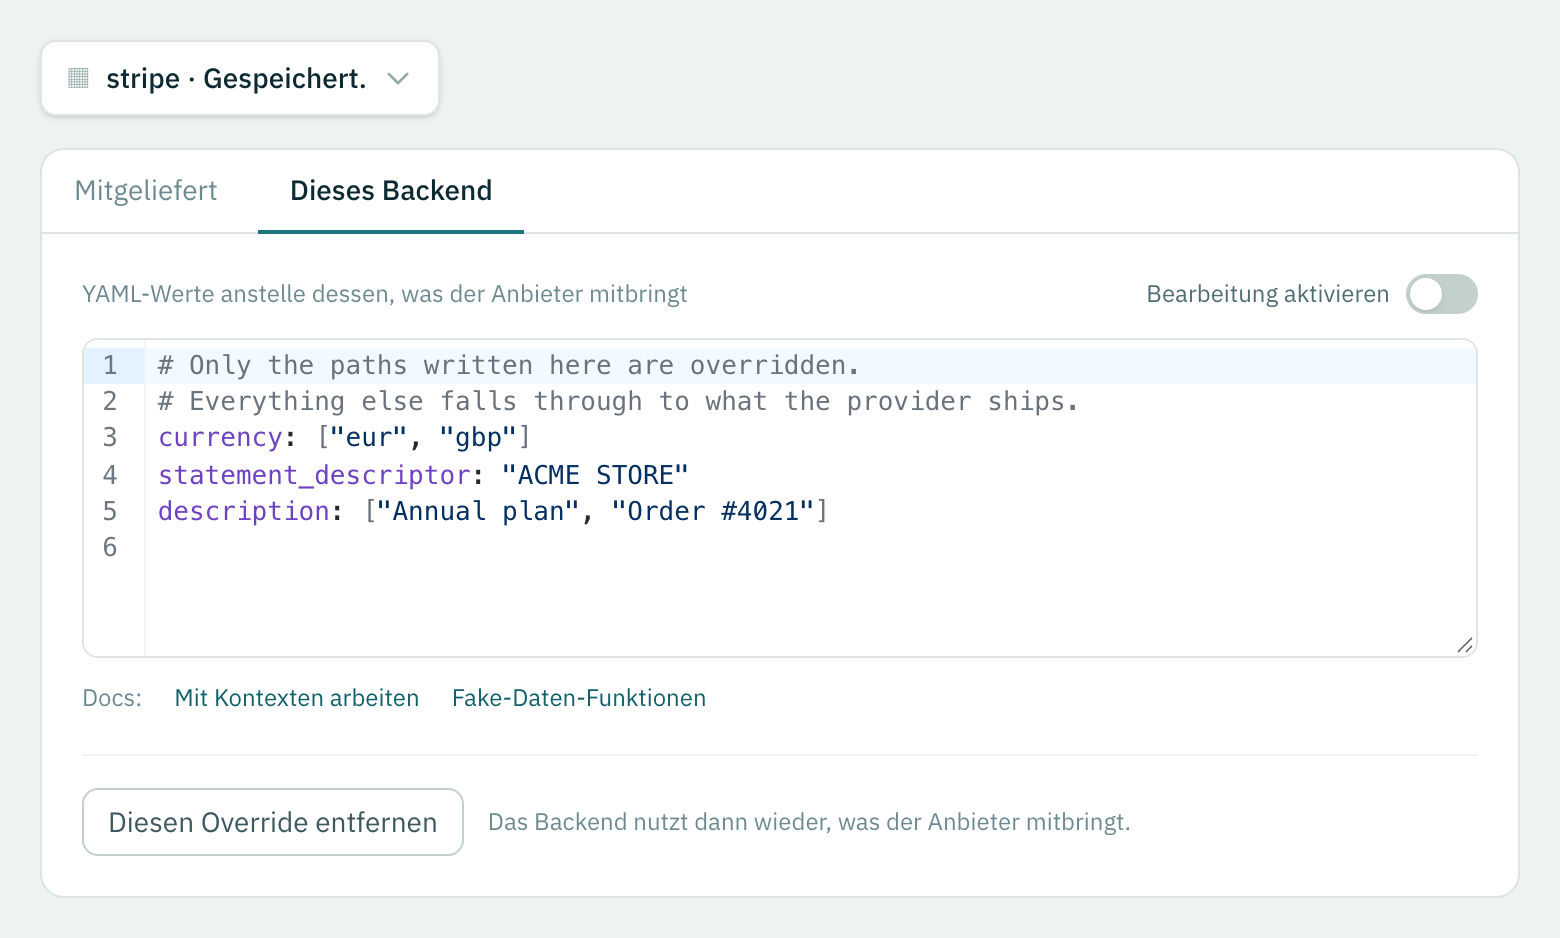This screenshot has height=938, width=1560.
Task: Click line number 5 in the gutter
Action: coord(110,511)
